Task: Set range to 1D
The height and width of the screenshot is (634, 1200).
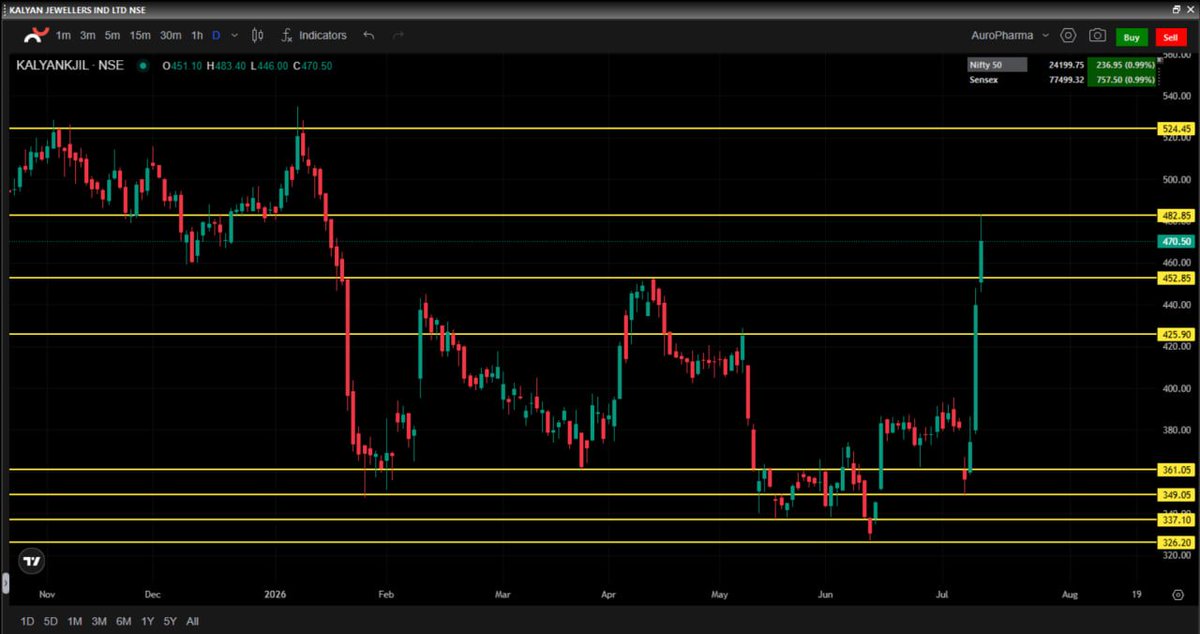Action: tap(27, 621)
